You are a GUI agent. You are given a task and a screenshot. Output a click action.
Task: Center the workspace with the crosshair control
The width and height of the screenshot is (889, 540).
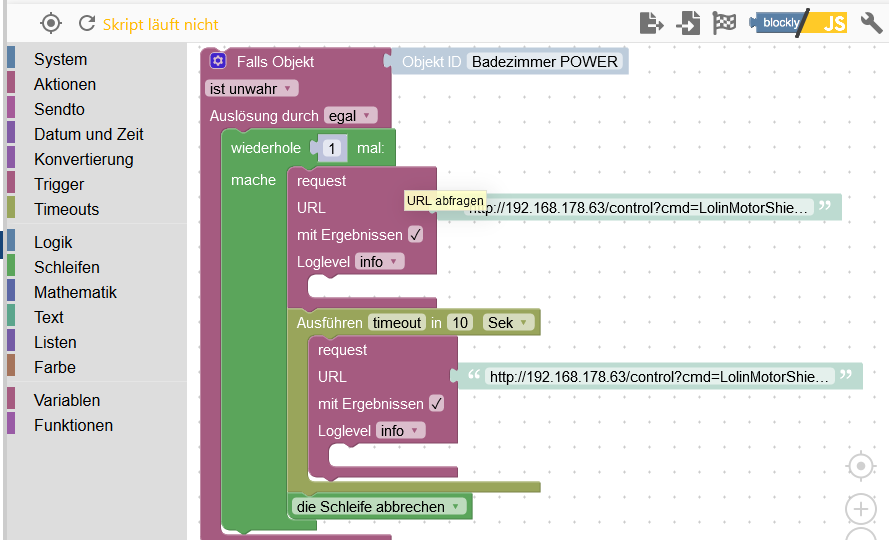(861, 466)
